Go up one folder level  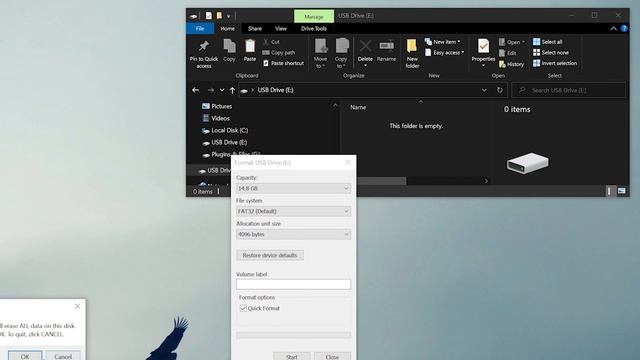coord(232,90)
